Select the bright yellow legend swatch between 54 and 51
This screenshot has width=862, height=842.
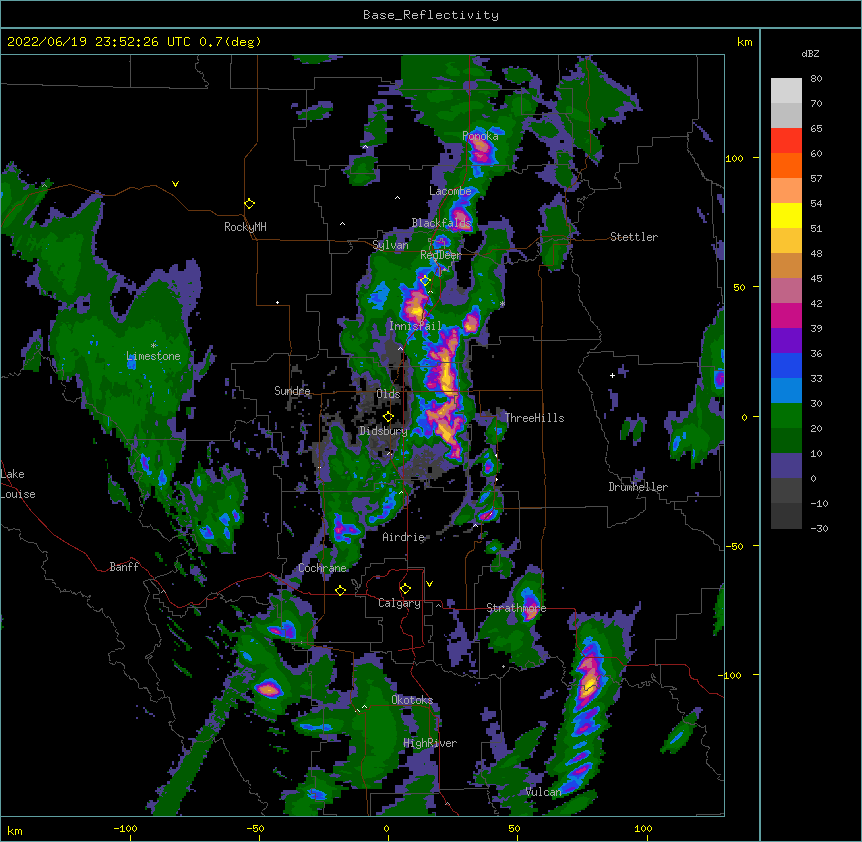(786, 215)
